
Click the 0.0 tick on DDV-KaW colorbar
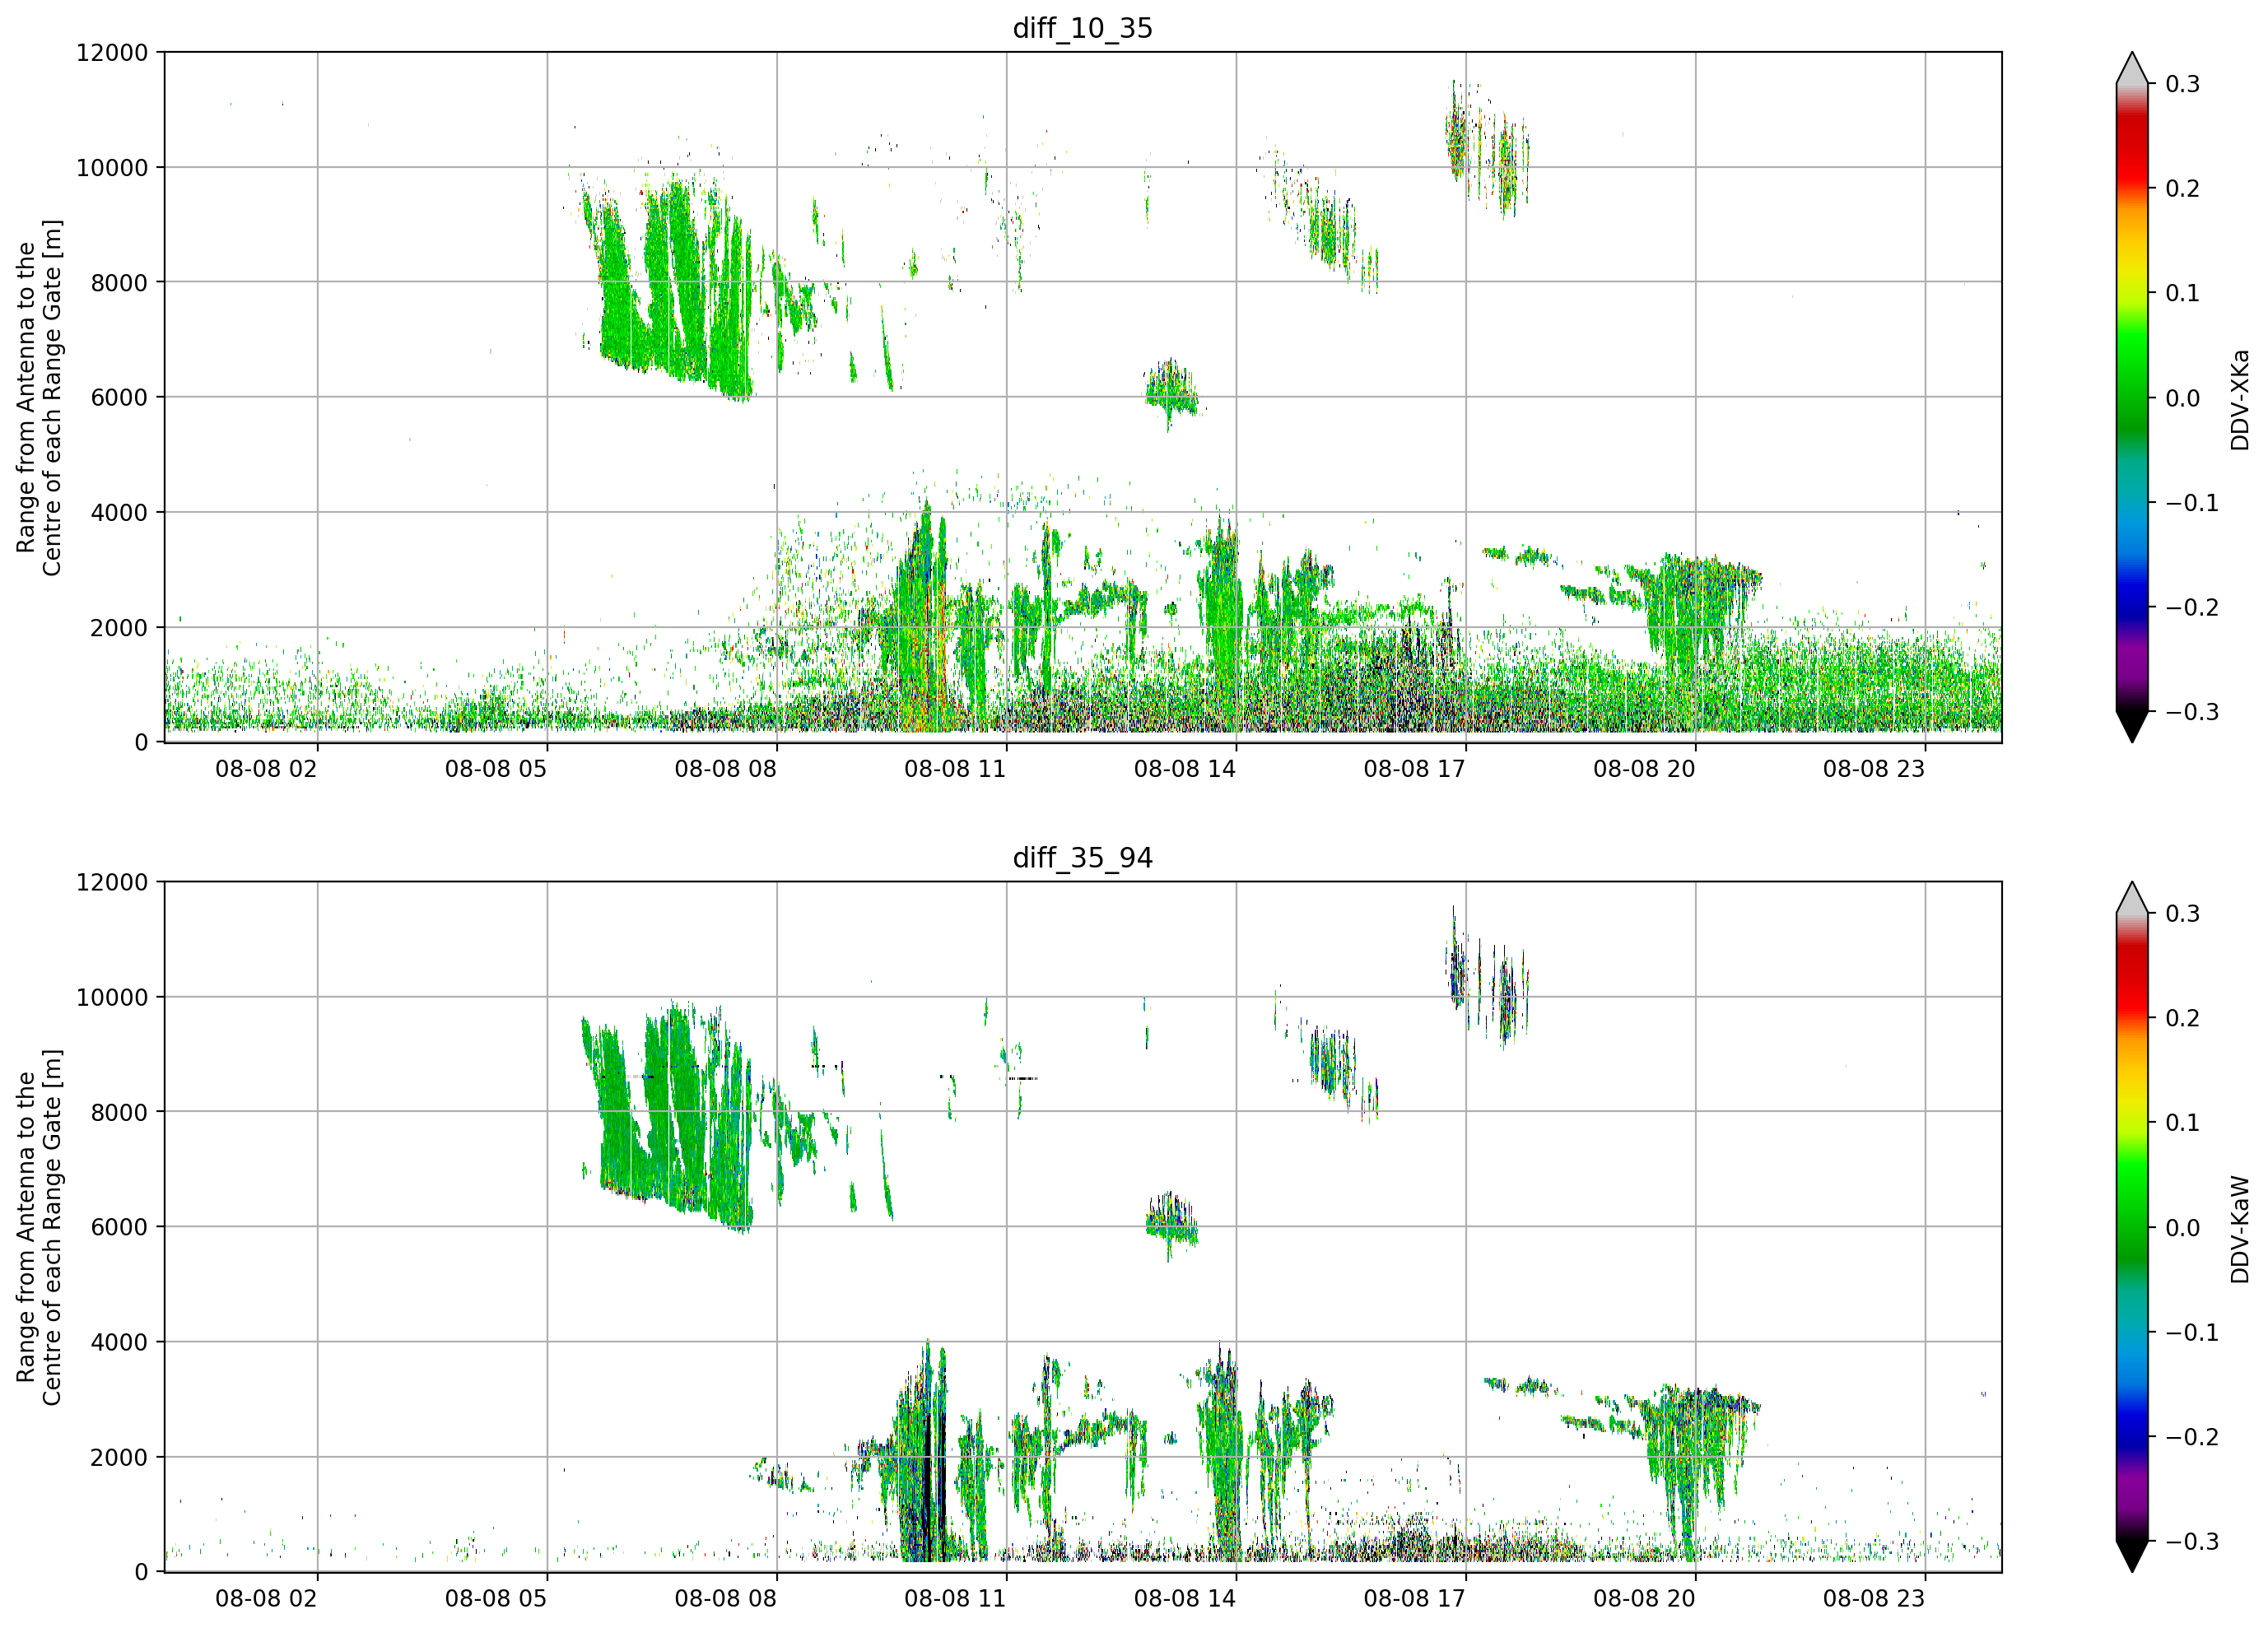click(2182, 1228)
